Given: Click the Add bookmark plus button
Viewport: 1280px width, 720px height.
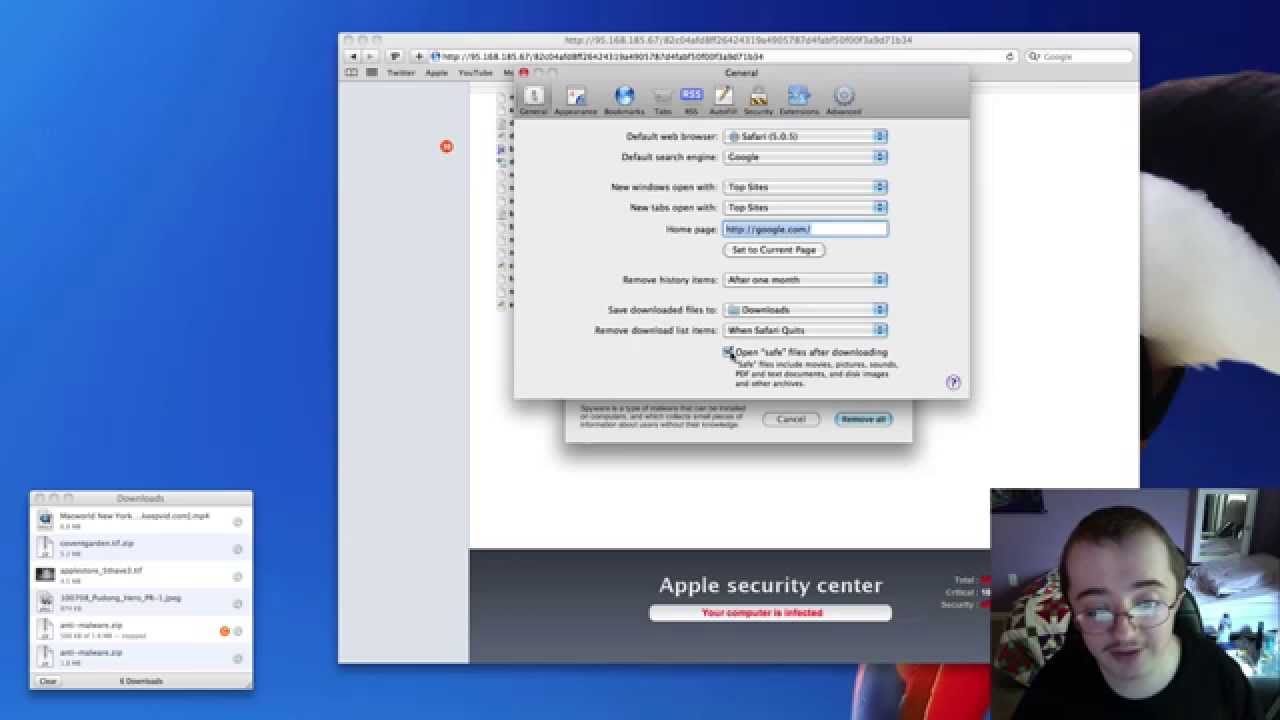Looking at the screenshot, I should click(x=419, y=57).
